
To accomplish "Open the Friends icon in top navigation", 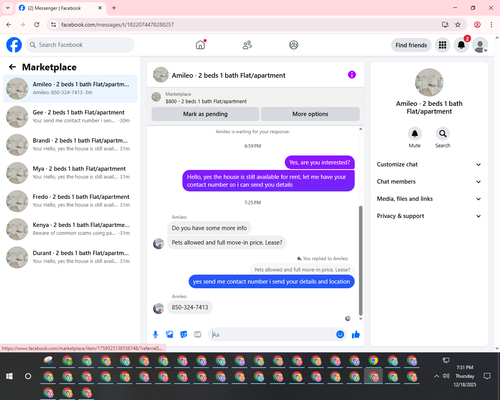I will (247, 45).
